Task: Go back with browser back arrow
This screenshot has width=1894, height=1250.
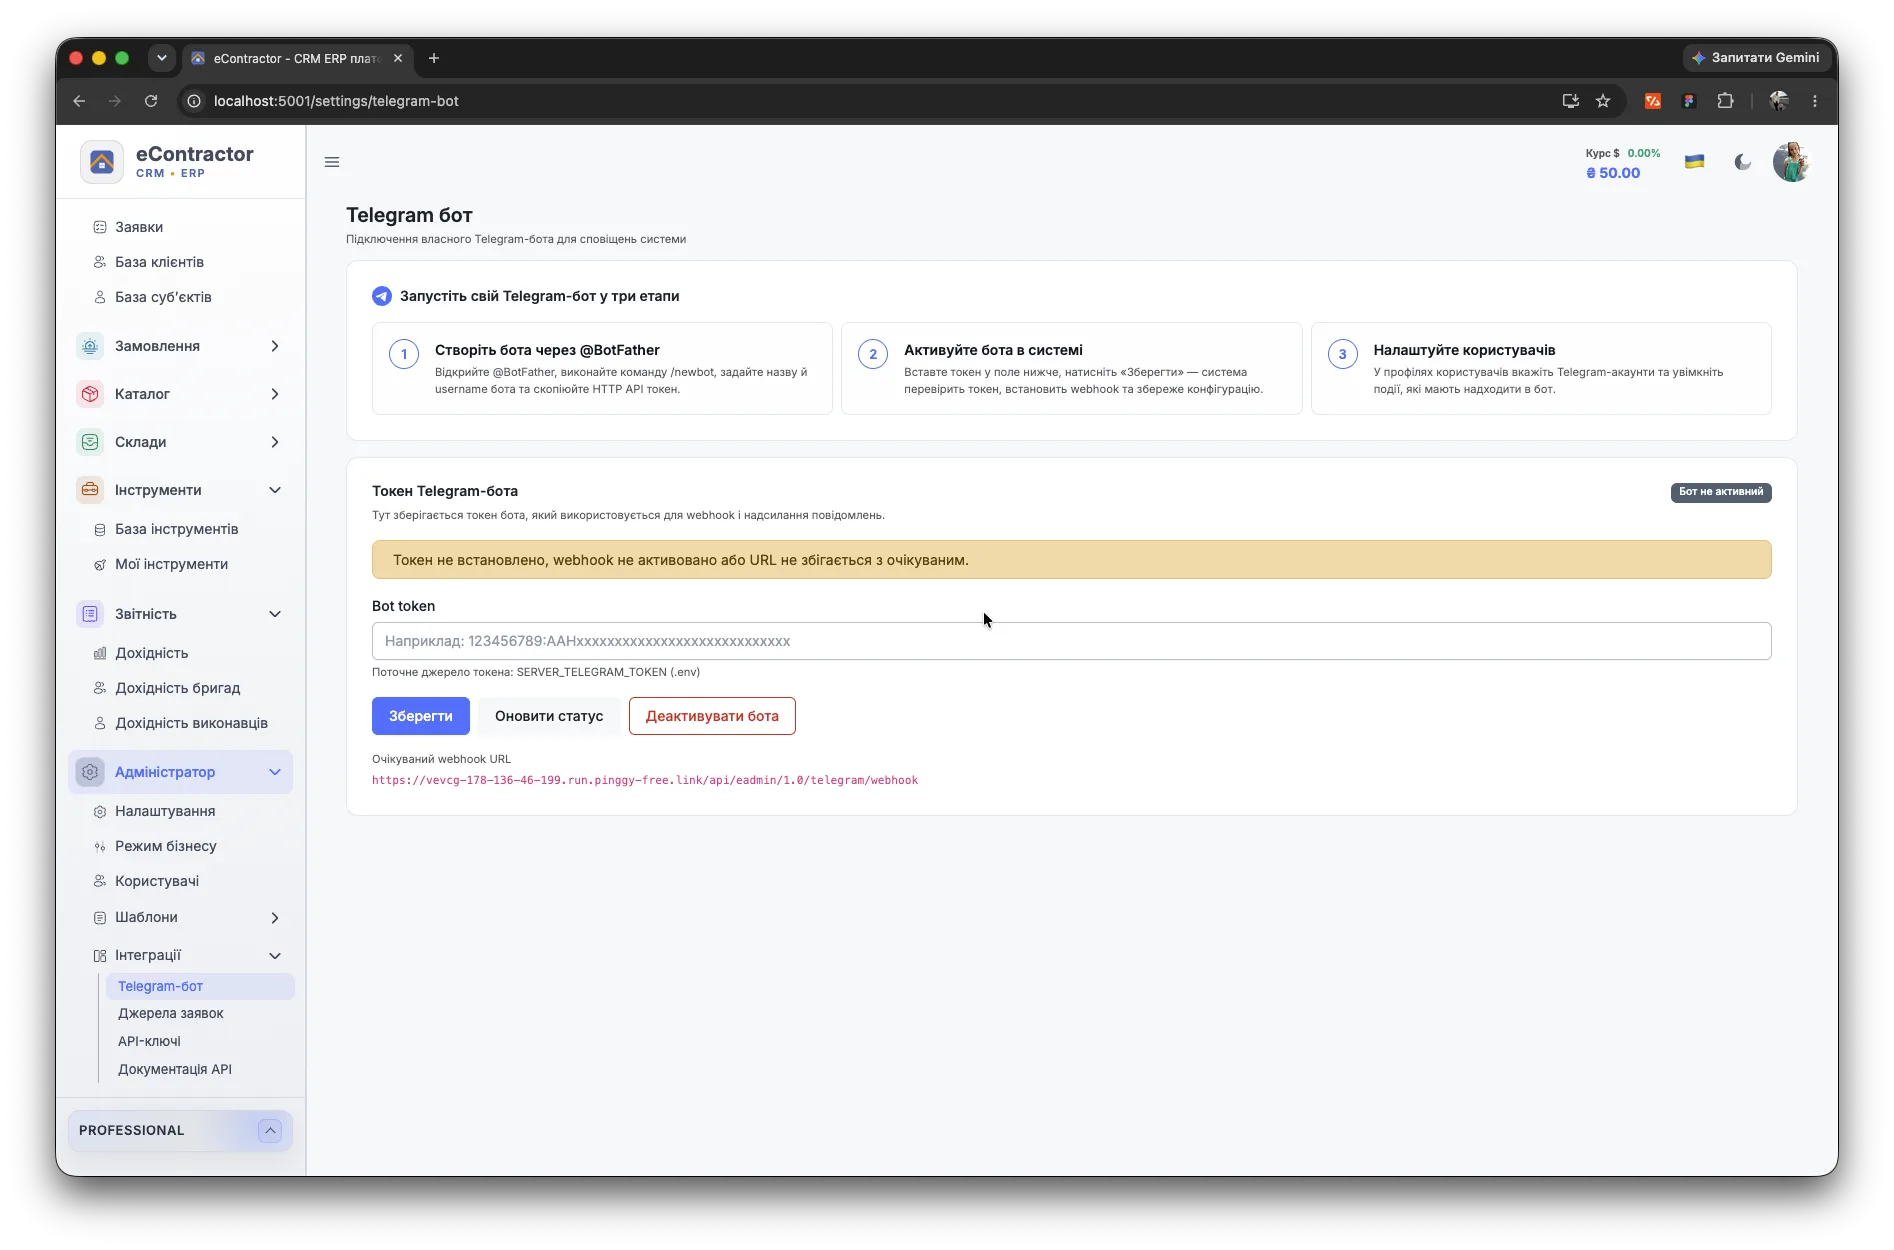Action: 79,101
